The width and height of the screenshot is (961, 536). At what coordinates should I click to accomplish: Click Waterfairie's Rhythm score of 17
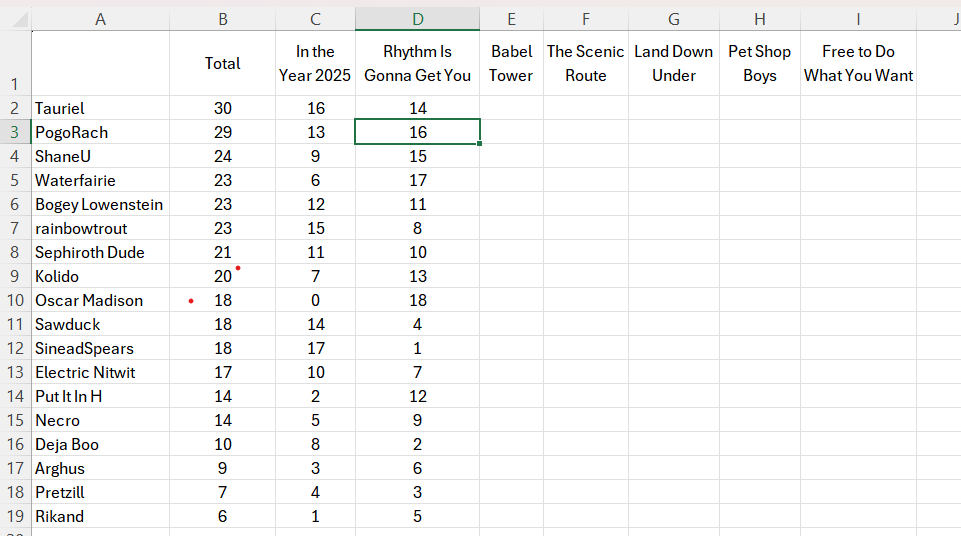coord(417,180)
